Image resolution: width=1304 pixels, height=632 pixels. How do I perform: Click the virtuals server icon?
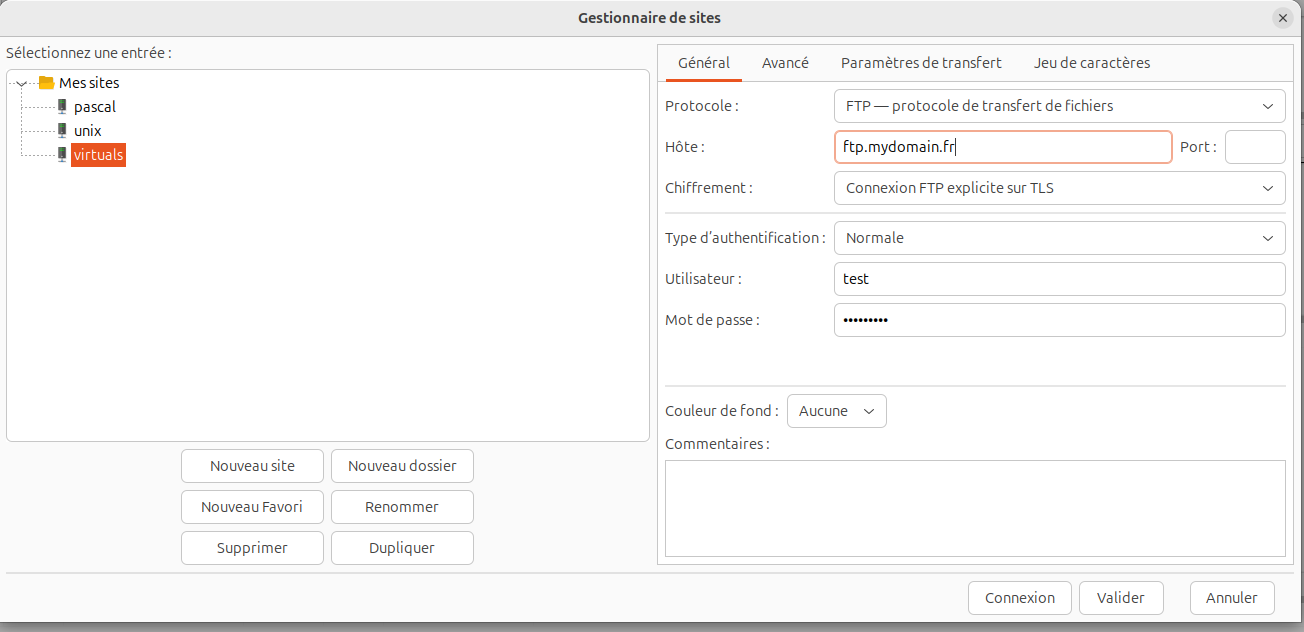coord(62,155)
